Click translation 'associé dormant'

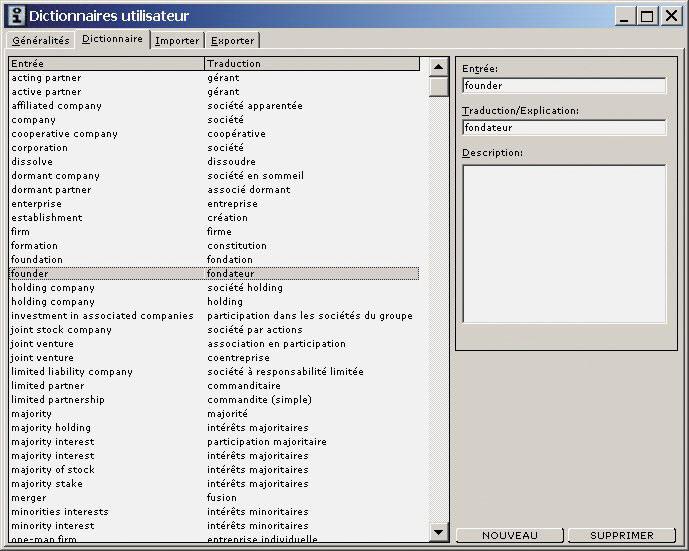tap(249, 190)
